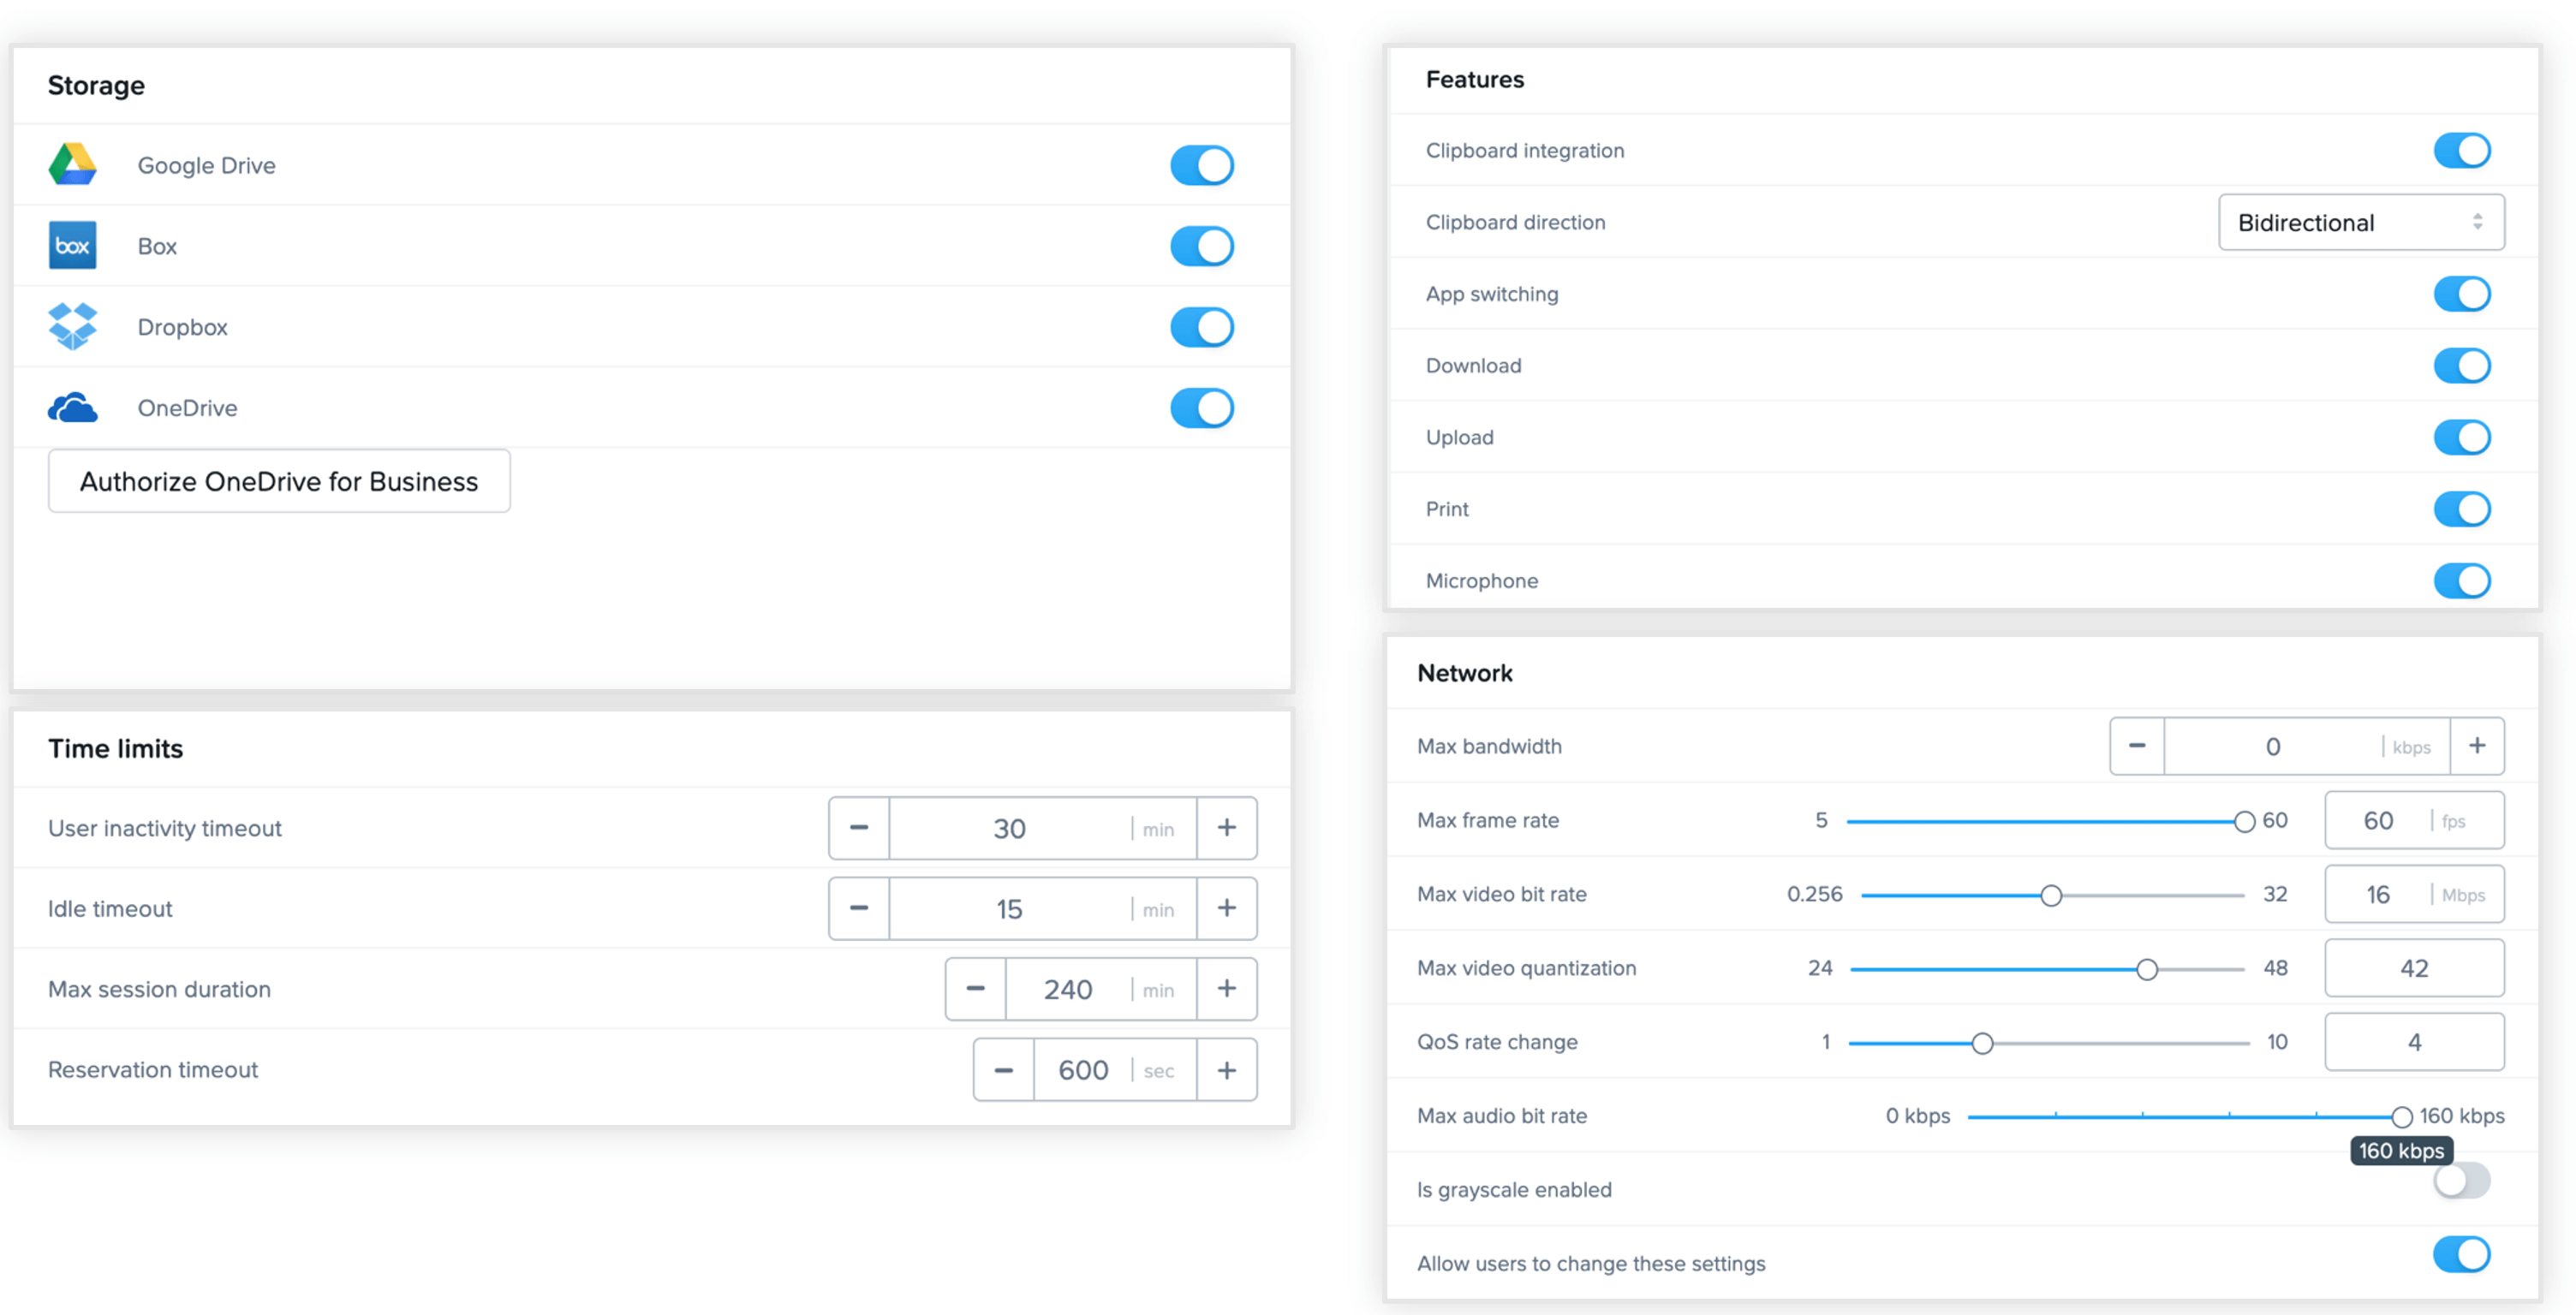Image resolution: width=2576 pixels, height=1315 pixels.
Task: Click the OneDrive cloud icon
Action: click(x=72, y=408)
